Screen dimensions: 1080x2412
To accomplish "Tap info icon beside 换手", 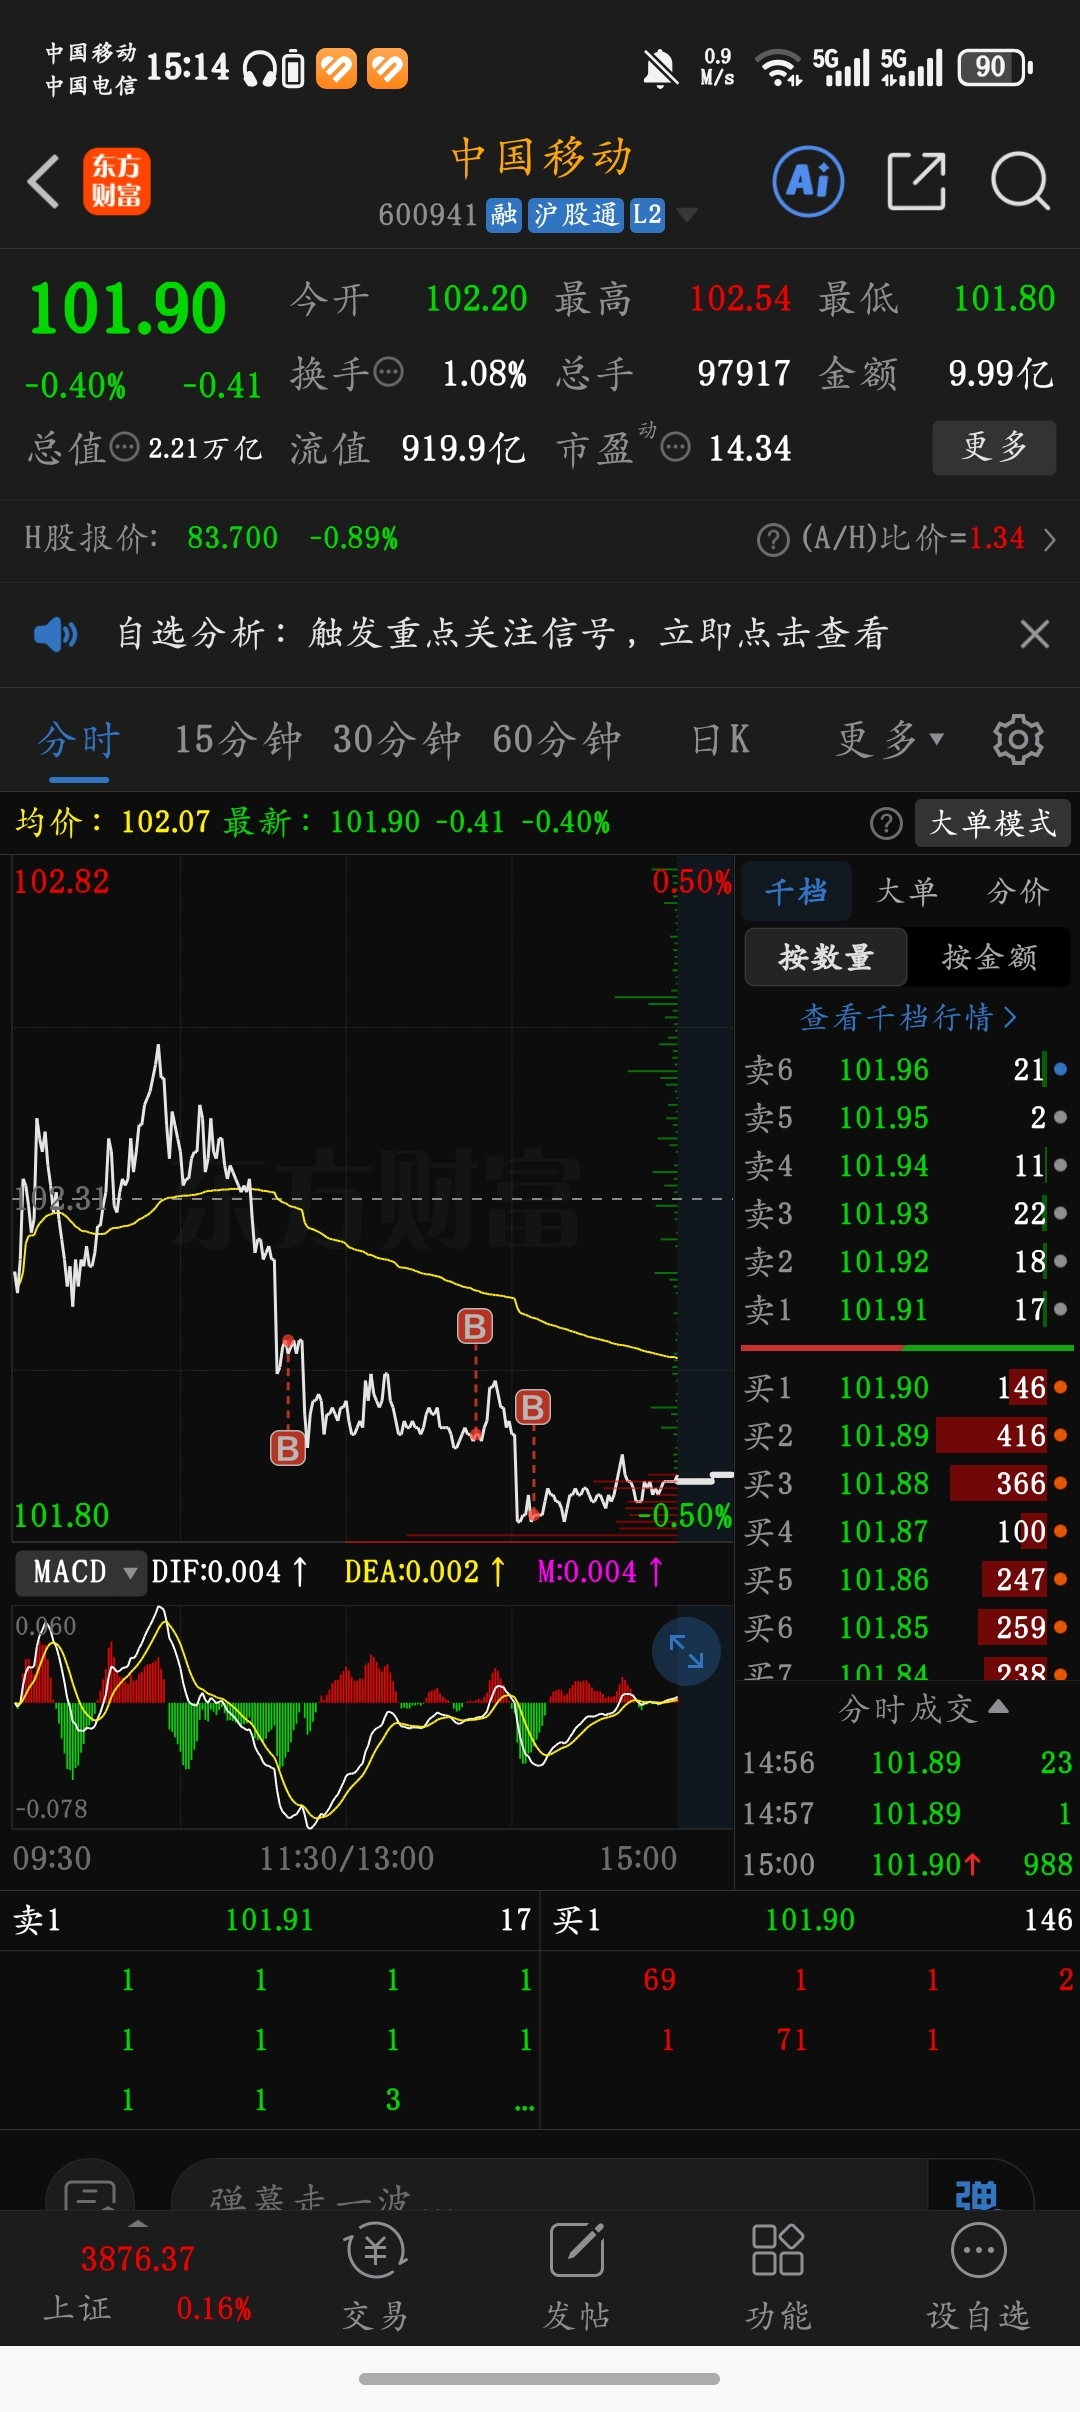I will click(389, 373).
